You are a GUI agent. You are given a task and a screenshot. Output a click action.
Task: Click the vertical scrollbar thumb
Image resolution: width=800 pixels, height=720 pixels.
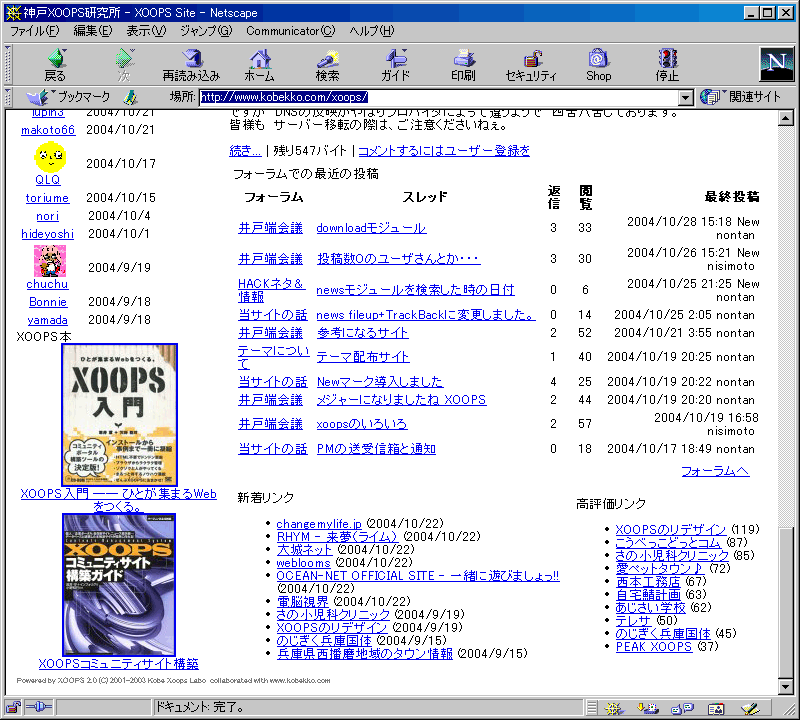786,602
